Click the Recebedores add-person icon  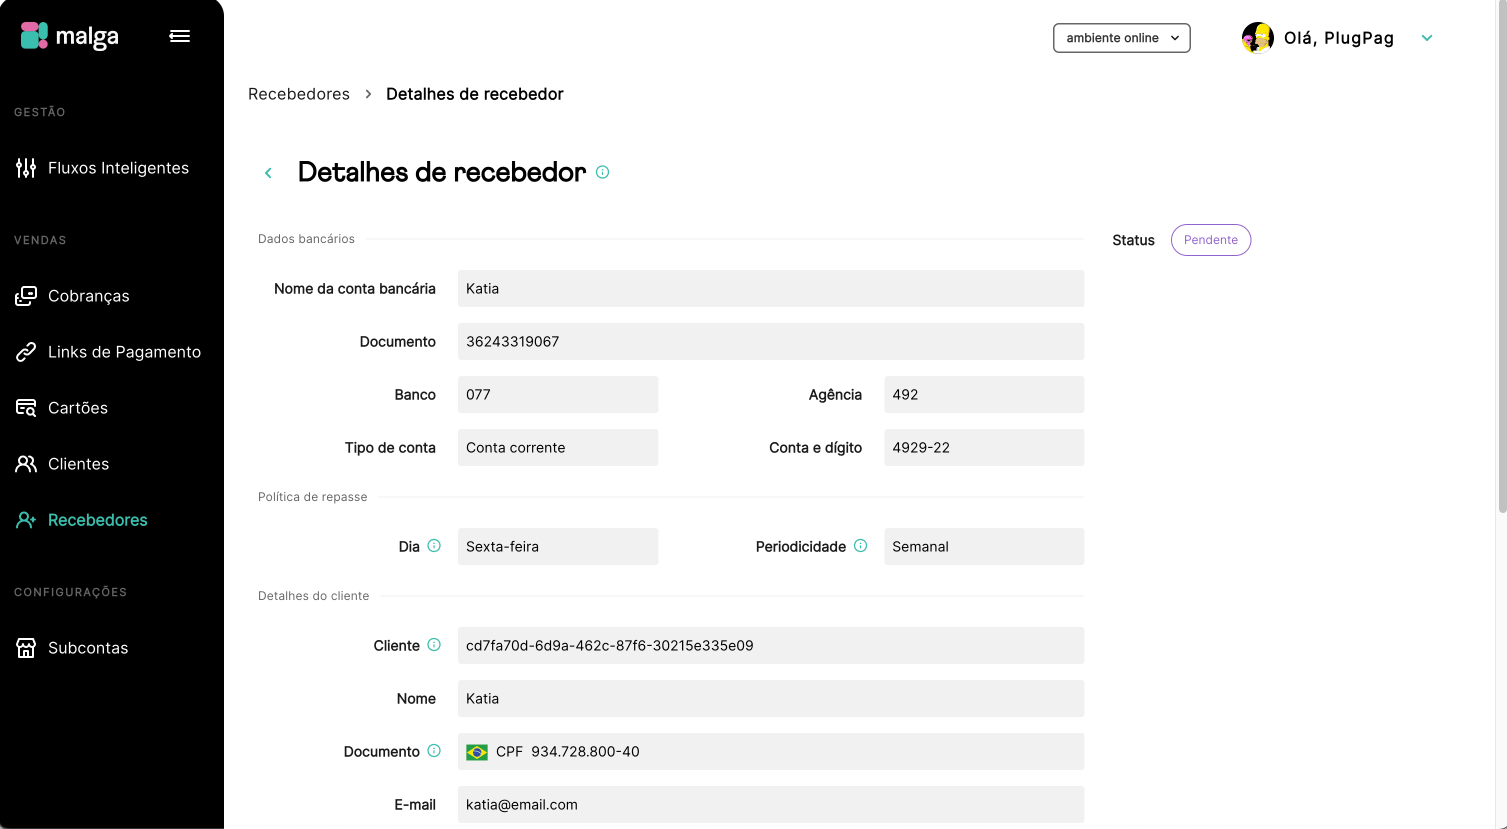tap(26, 520)
